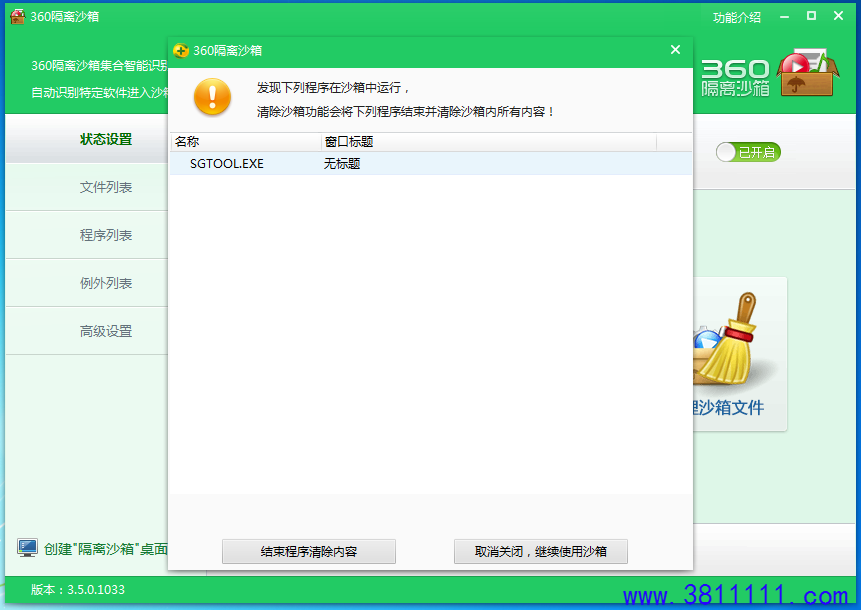
Task: Click the 360隔离沙箱 box logo at top right
Action: coord(769,75)
